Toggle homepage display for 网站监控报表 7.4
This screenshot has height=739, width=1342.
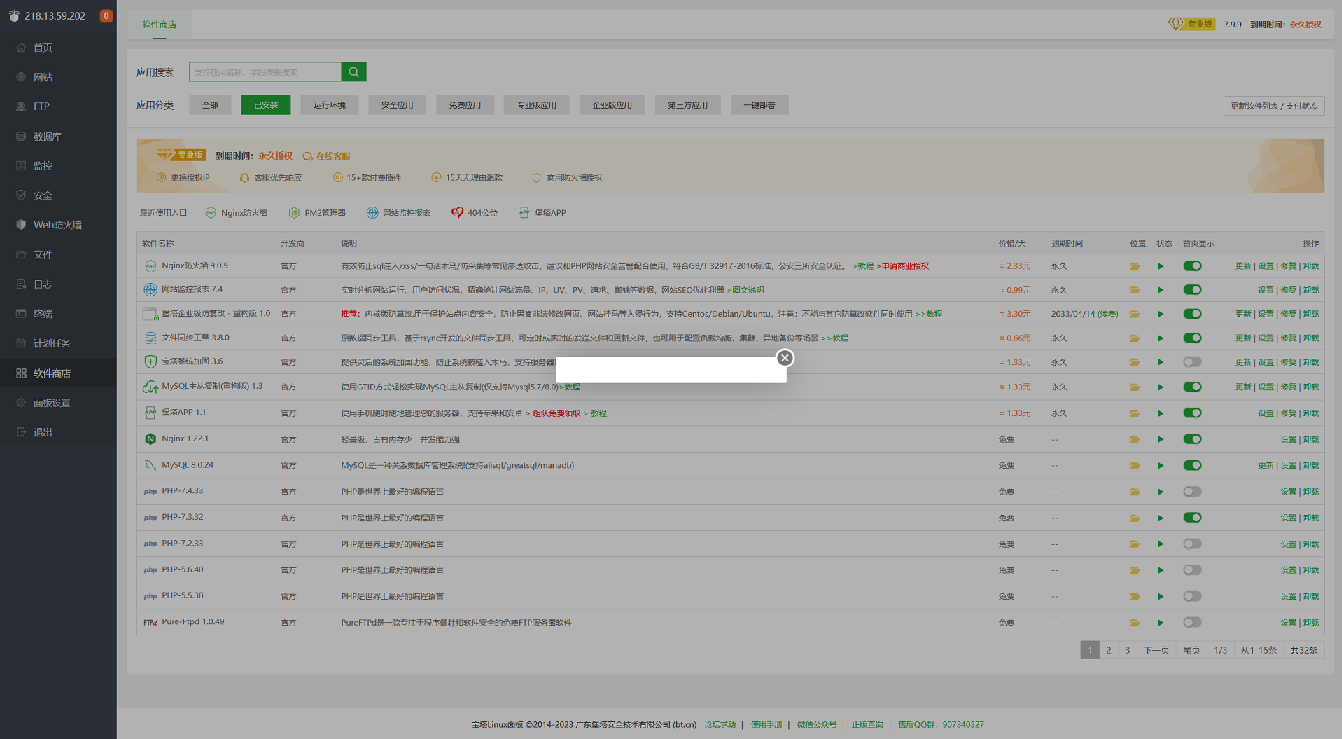click(1192, 289)
